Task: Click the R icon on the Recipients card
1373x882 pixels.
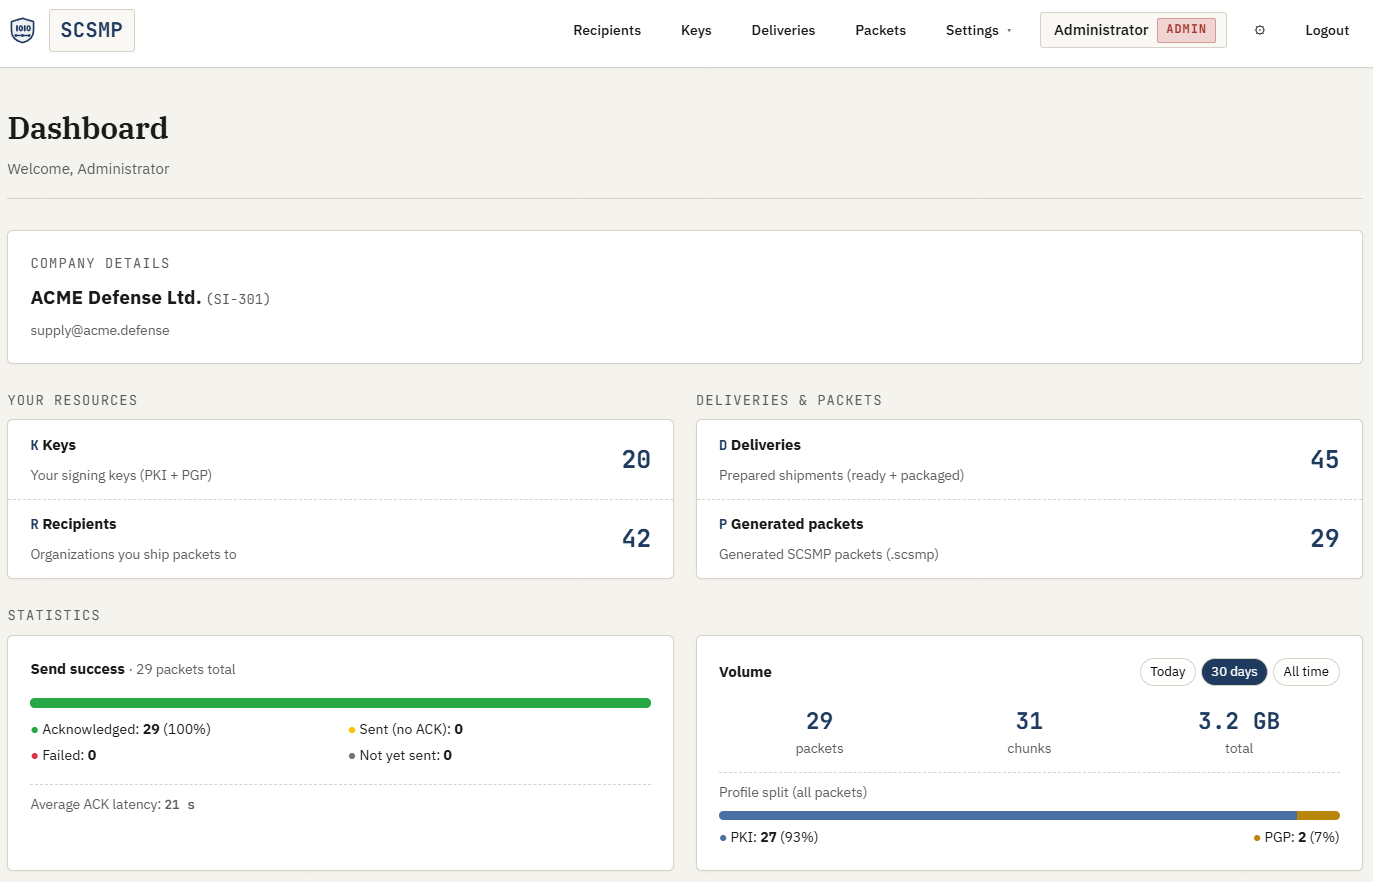Action: (35, 524)
